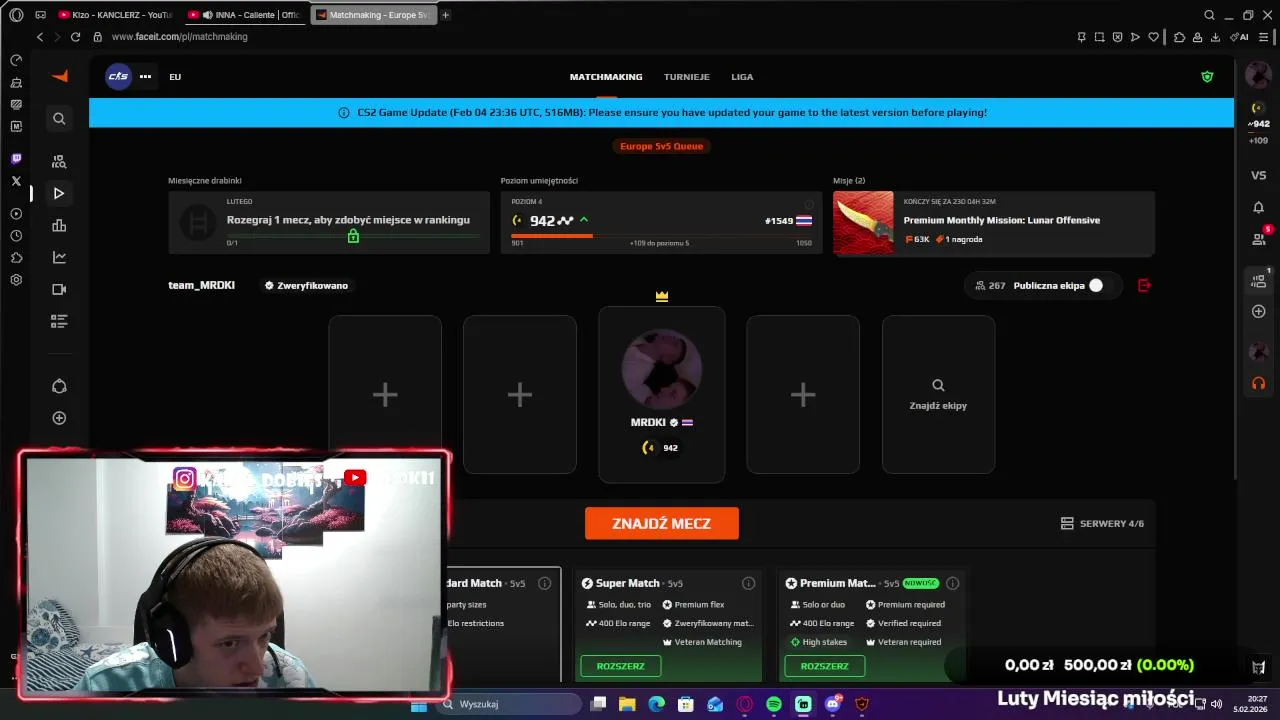This screenshot has width=1280, height=720.
Task: Open Opera sidebar settings gear icon
Action: click(16, 280)
